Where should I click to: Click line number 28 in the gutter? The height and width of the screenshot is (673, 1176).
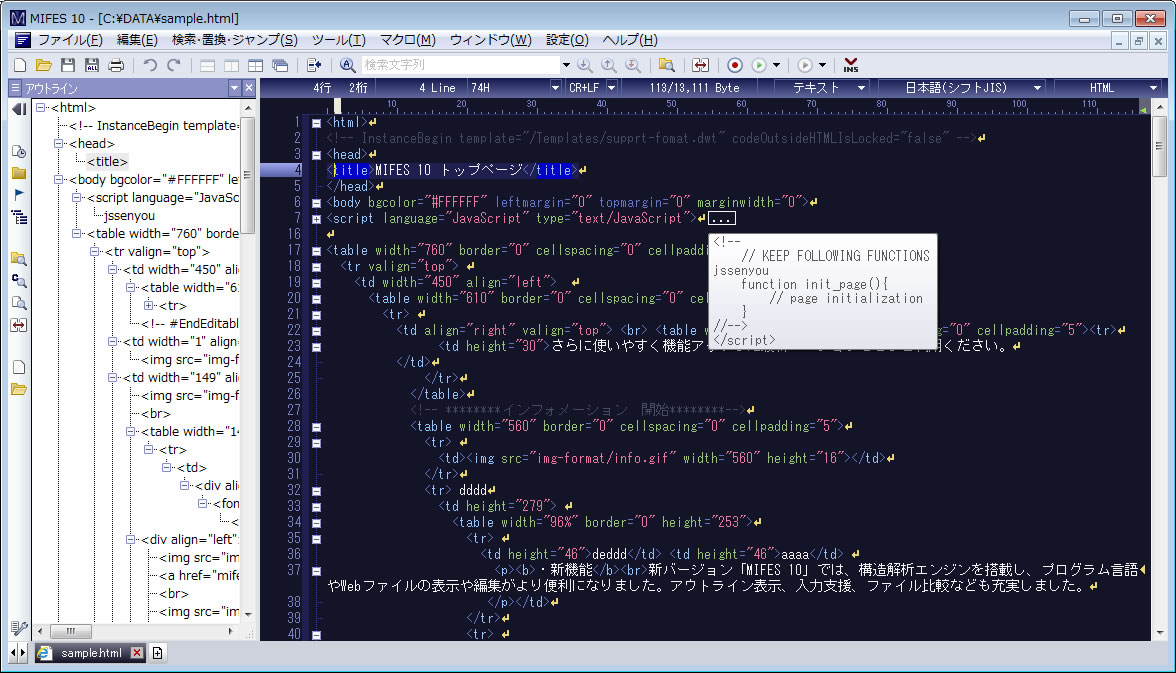[293, 426]
